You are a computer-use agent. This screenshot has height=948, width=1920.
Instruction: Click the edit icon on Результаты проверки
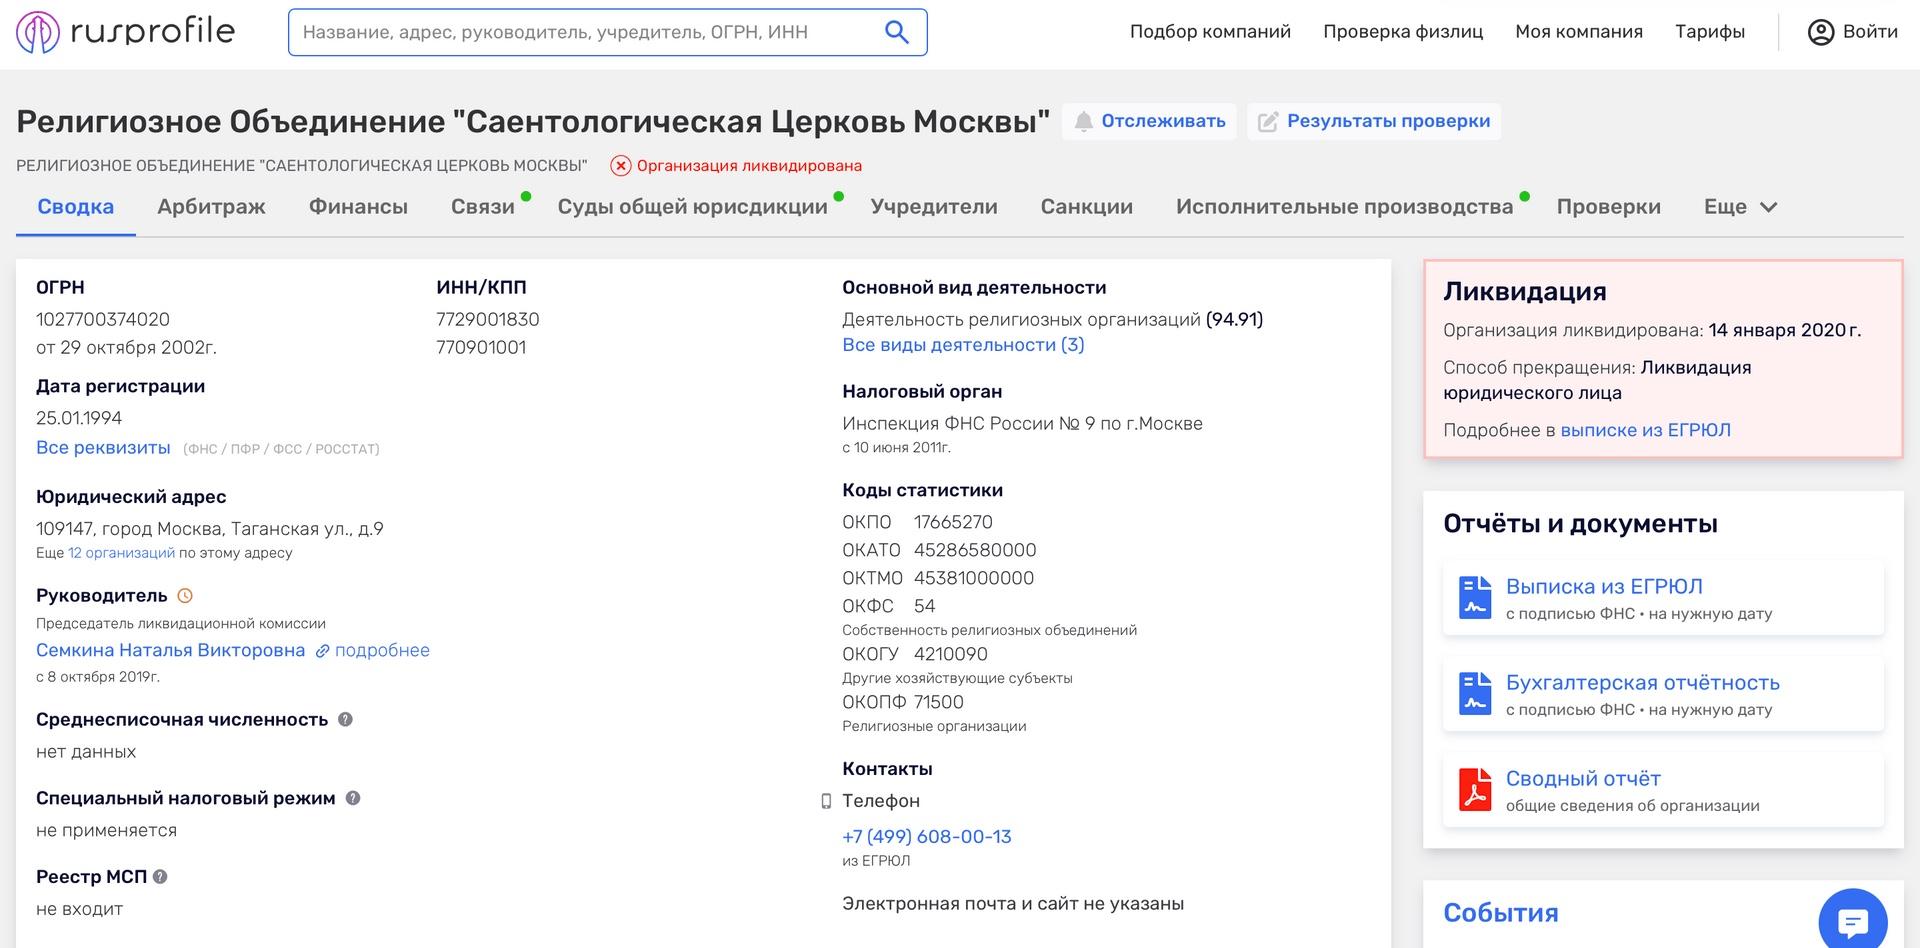click(1268, 122)
